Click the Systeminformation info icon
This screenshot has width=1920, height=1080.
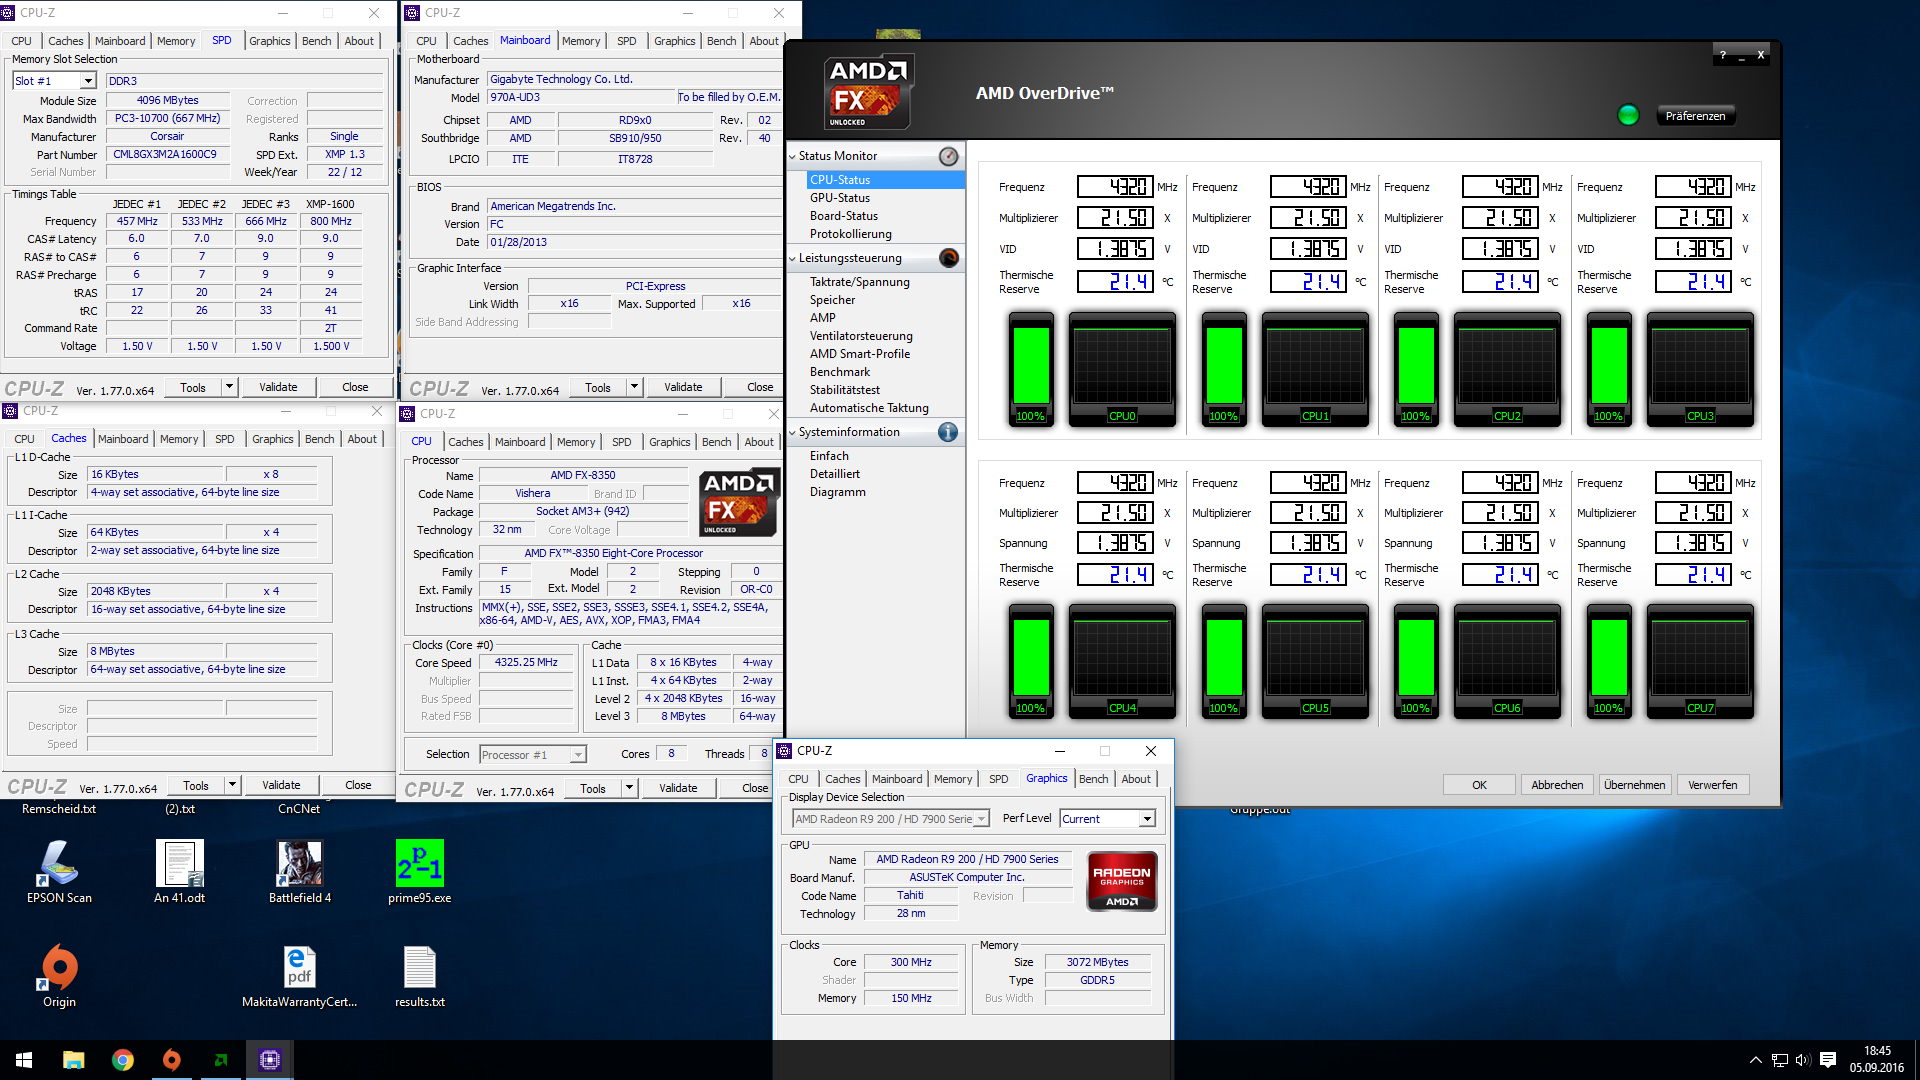click(948, 432)
